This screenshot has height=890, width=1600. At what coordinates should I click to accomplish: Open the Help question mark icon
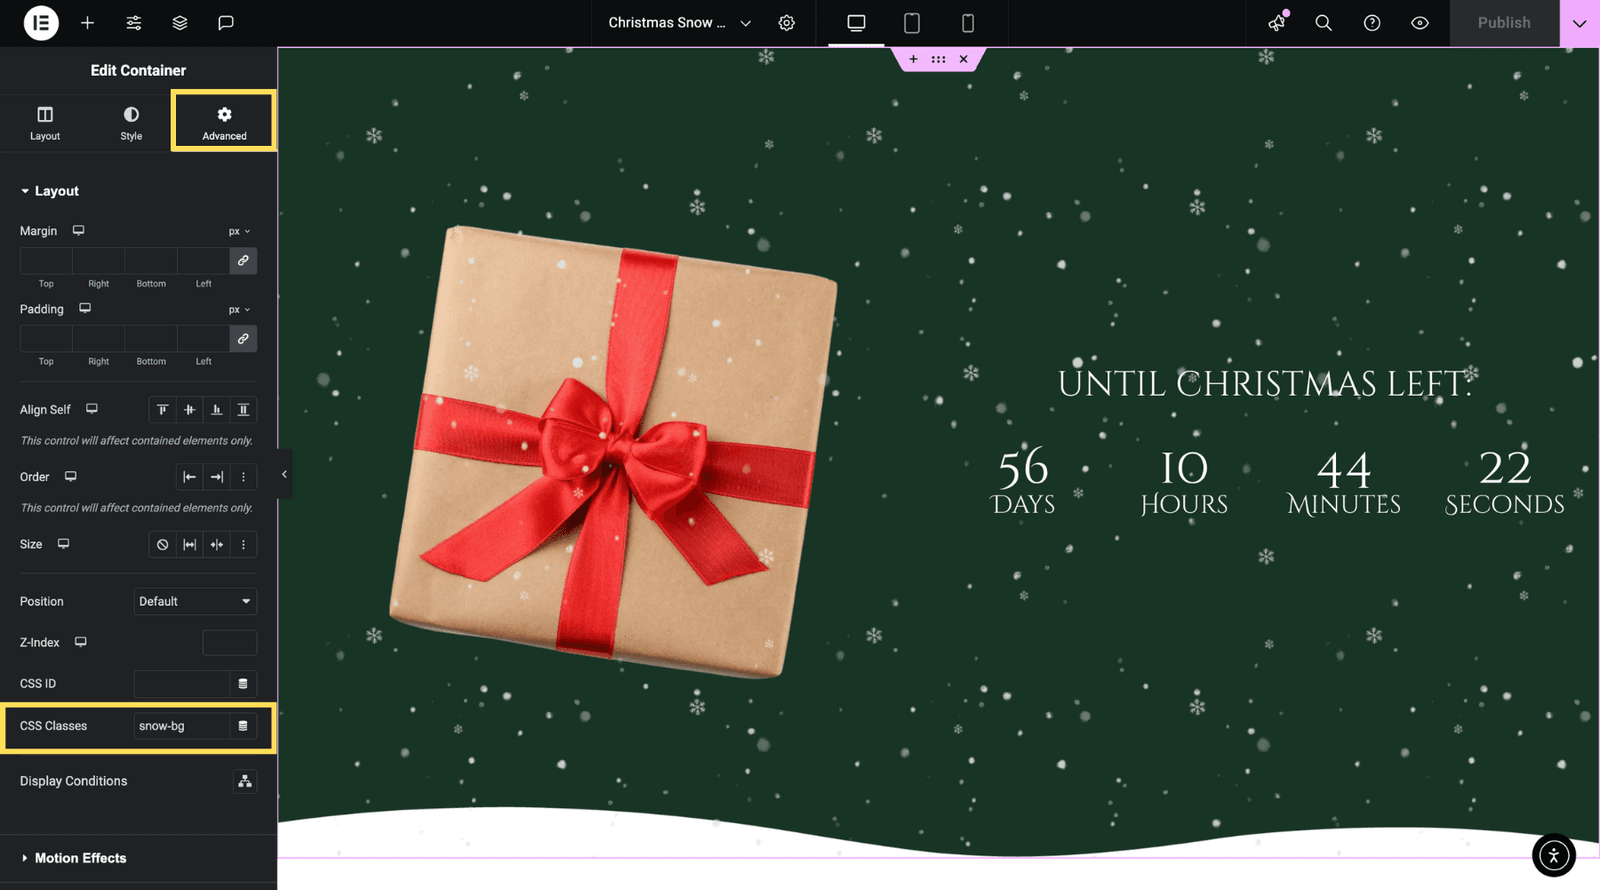(1372, 23)
